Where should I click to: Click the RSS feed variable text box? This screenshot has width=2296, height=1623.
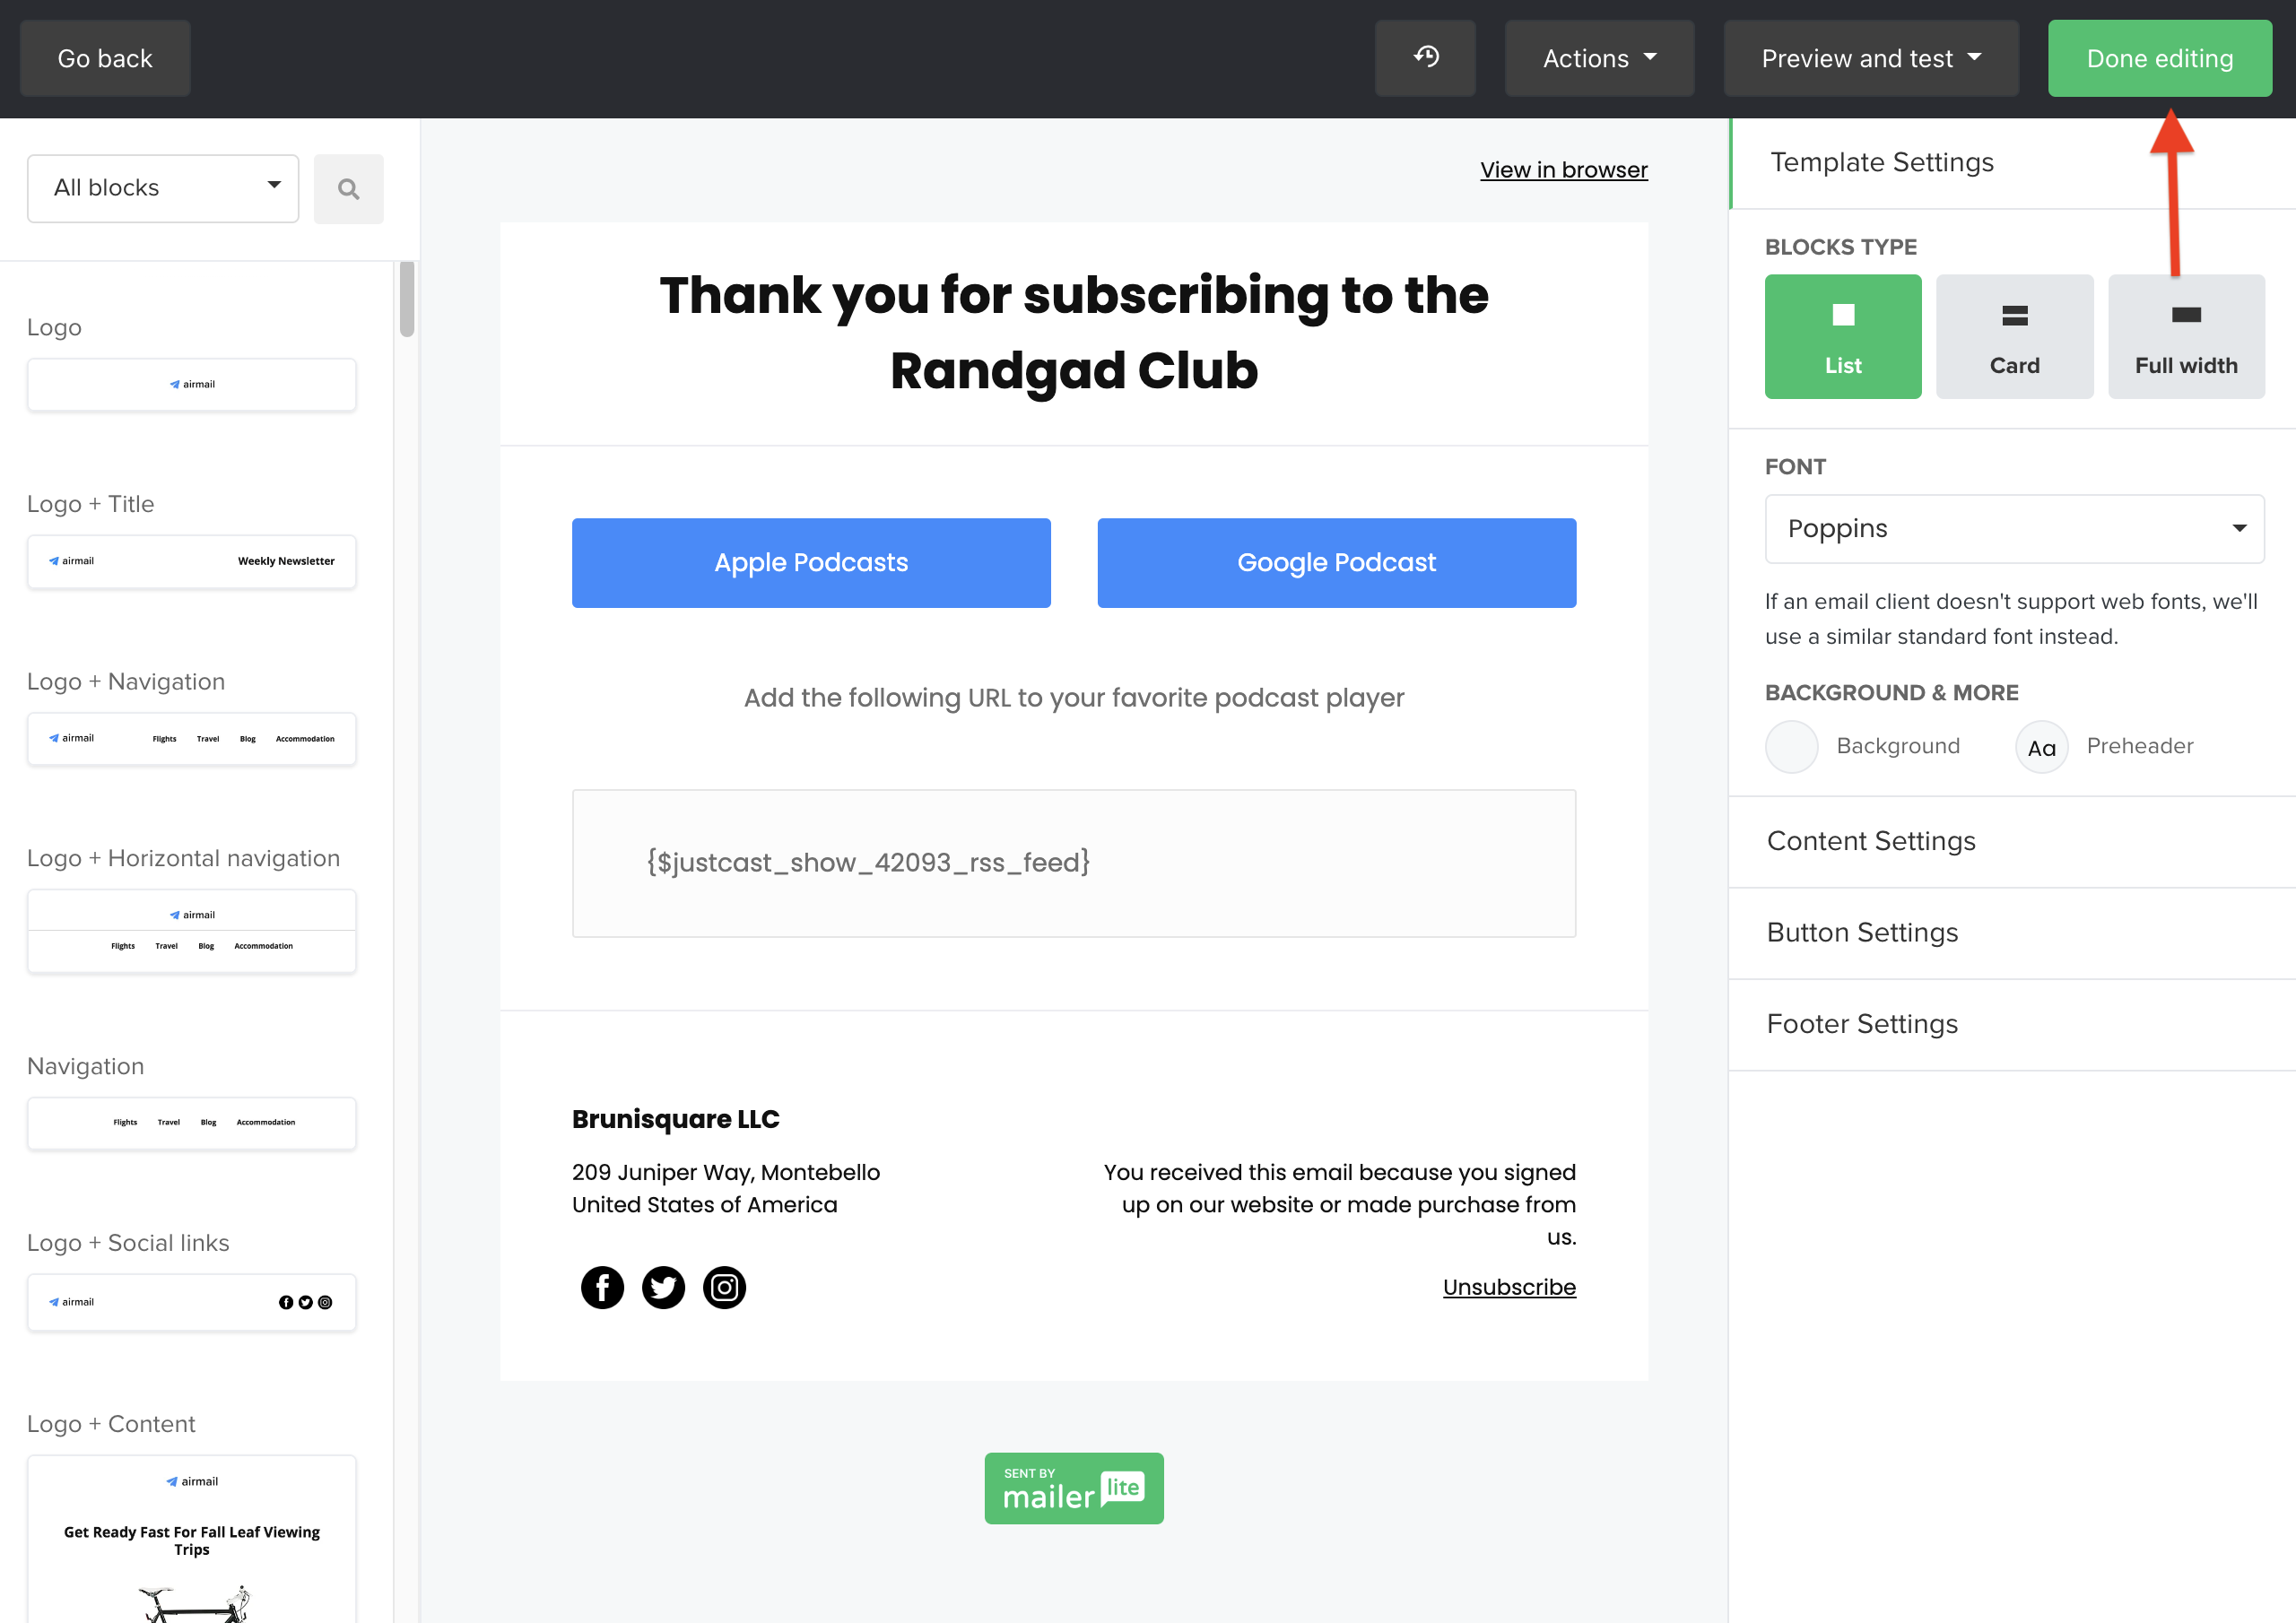pos(1074,863)
